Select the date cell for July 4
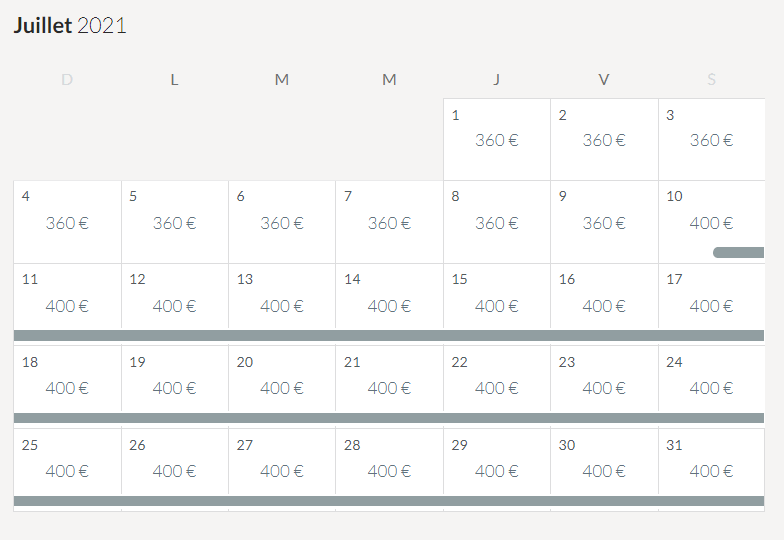The height and width of the screenshot is (540, 784). (x=67, y=221)
